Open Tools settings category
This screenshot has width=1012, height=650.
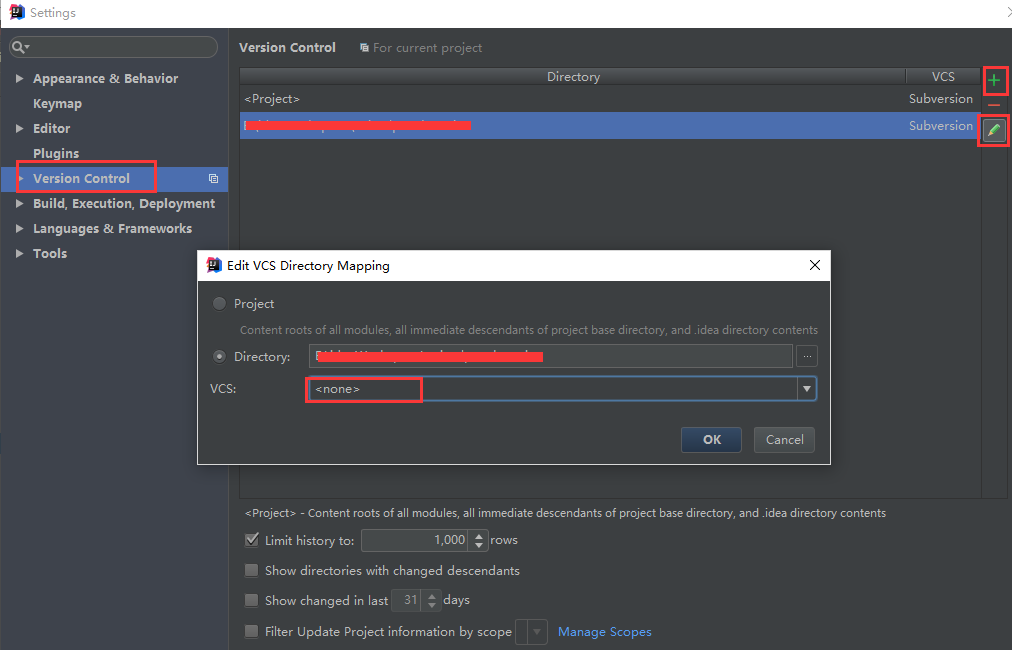click(50, 254)
